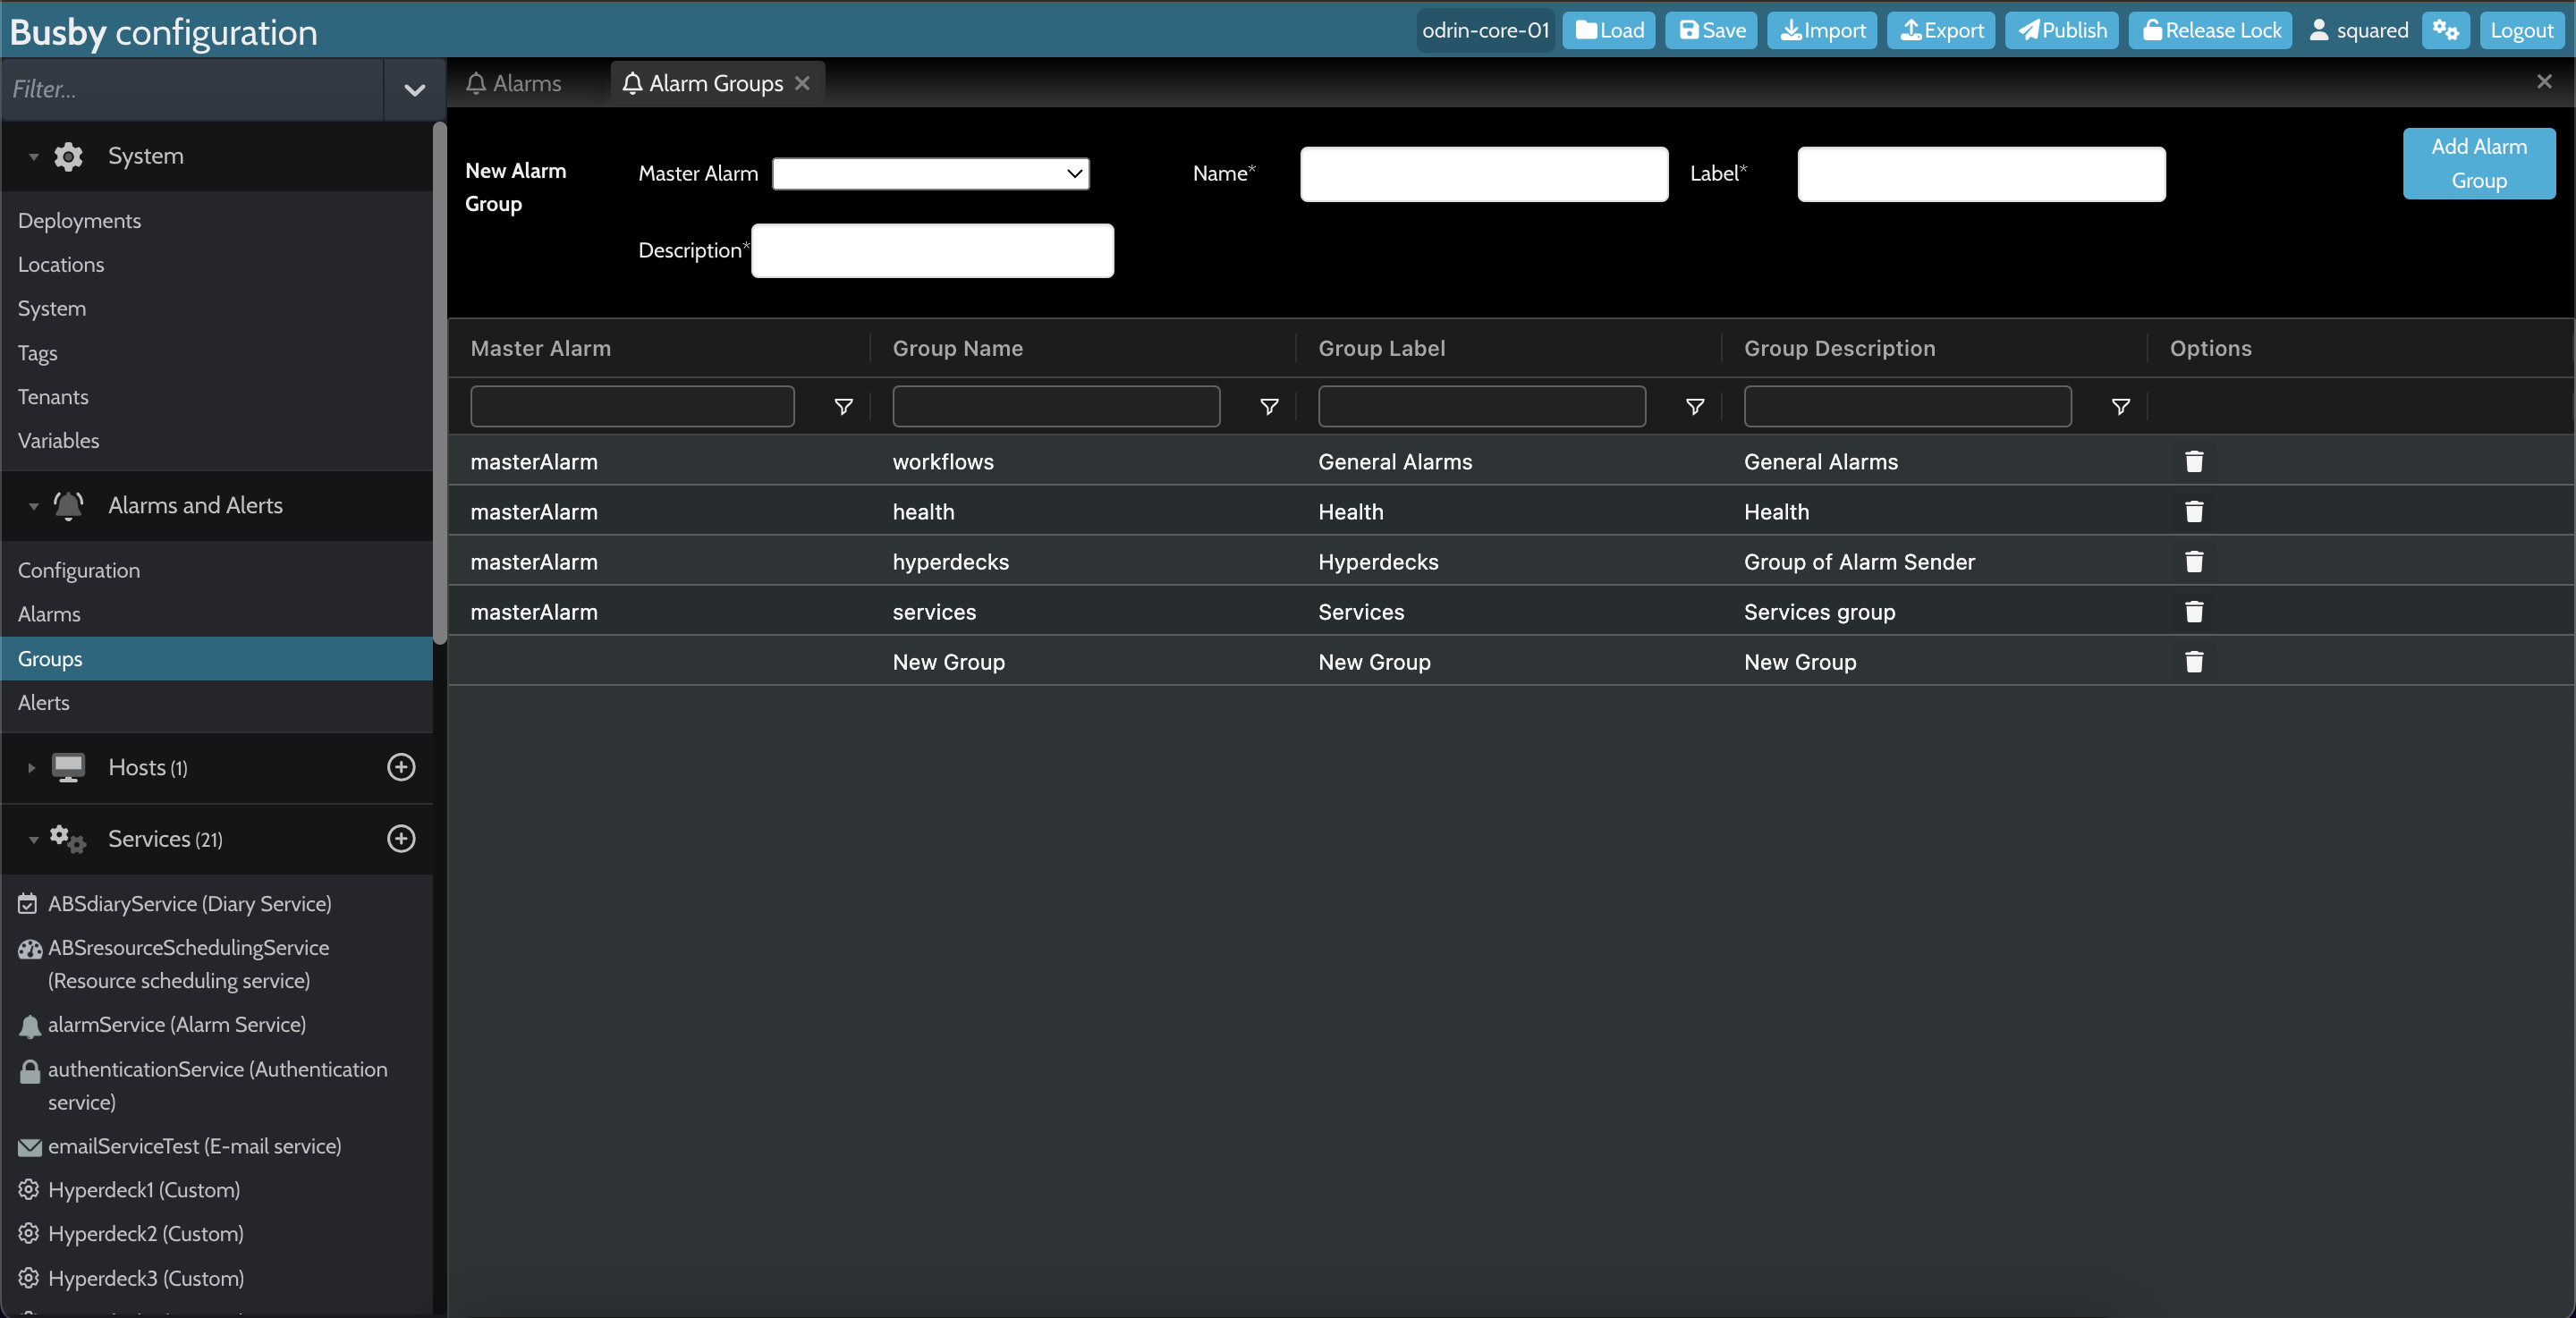
Task: Click the sidebar vertical scrollbar
Action: pos(439,382)
